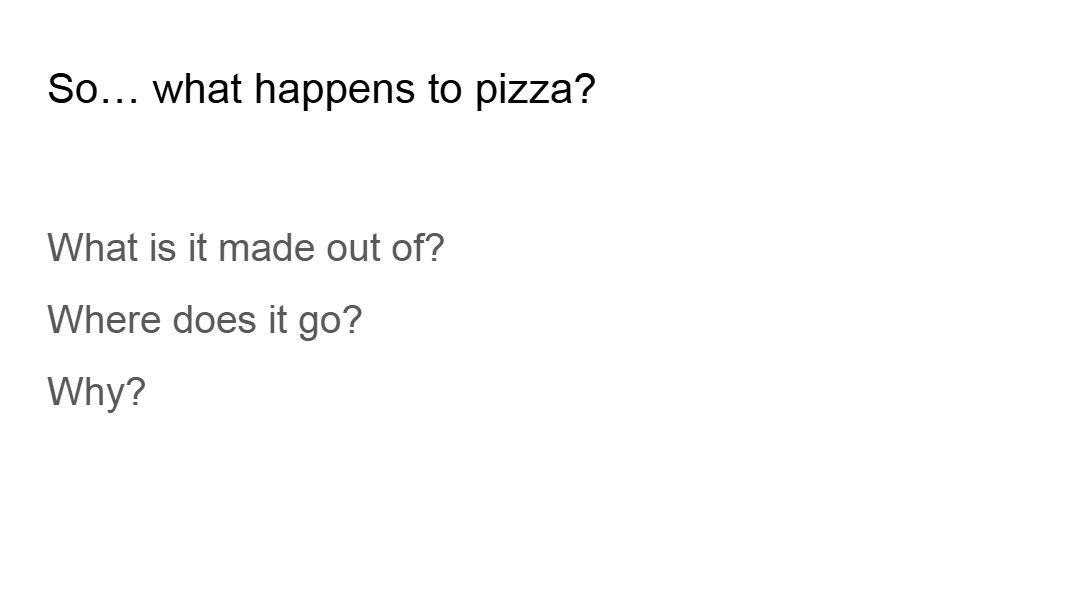Click the slide title about pizza
This screenshot has height=607, width=1080.
[321, 89]
